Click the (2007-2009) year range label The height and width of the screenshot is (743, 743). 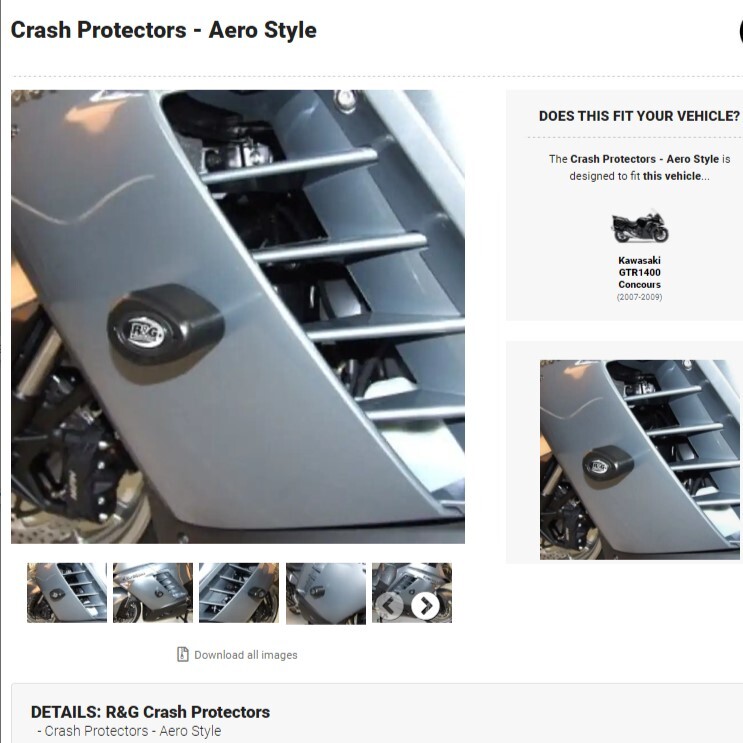coord(639,297)
